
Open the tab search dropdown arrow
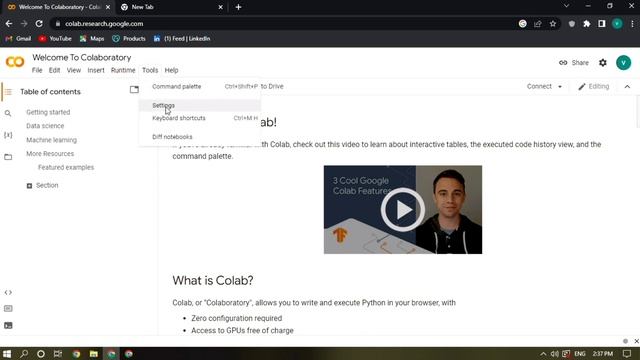pyautogui.click(x=566, y=6)
